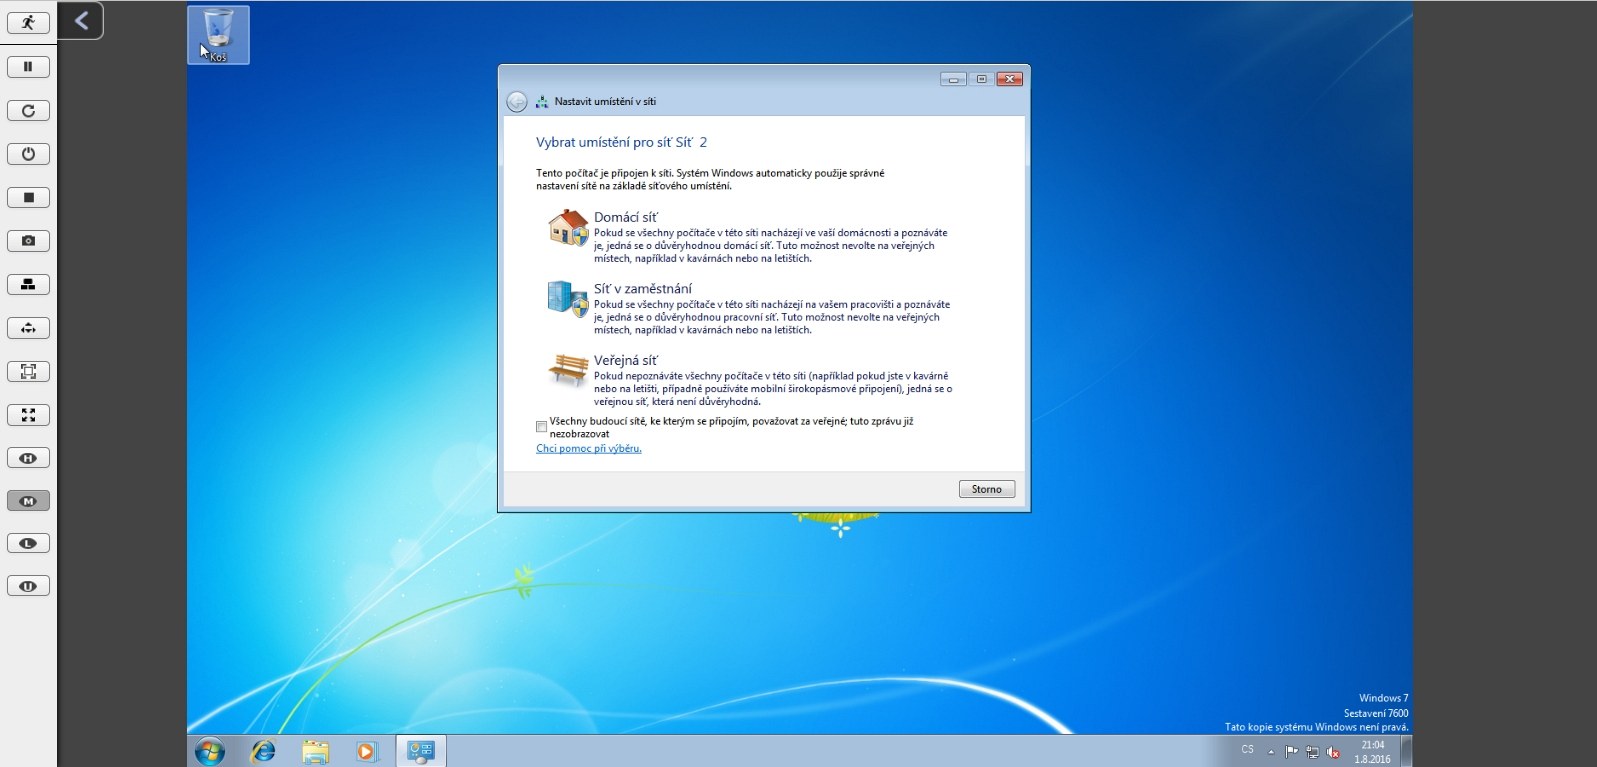Select the H quality toggle
This screenshot has height=767, width=1597.
(x=28, y=458)
